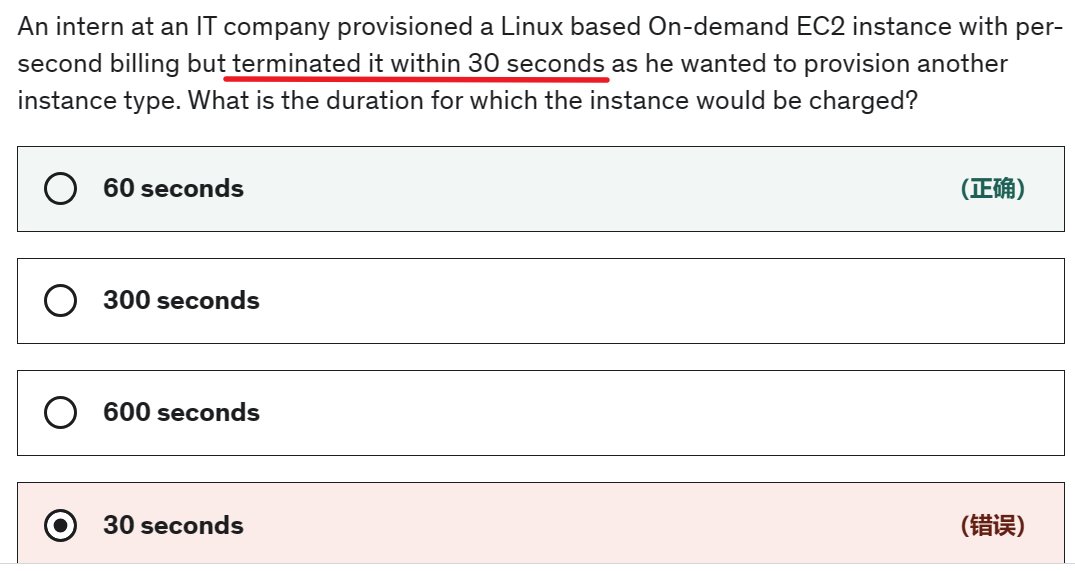Click the selected 30 seconds radio button

point(61,526)
